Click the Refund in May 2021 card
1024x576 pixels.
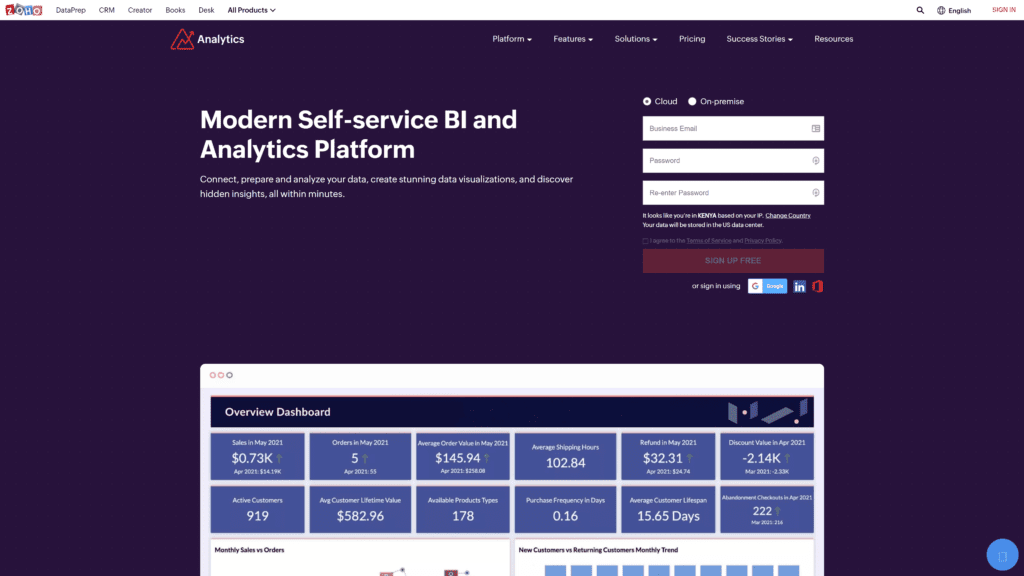coord(668,456)
